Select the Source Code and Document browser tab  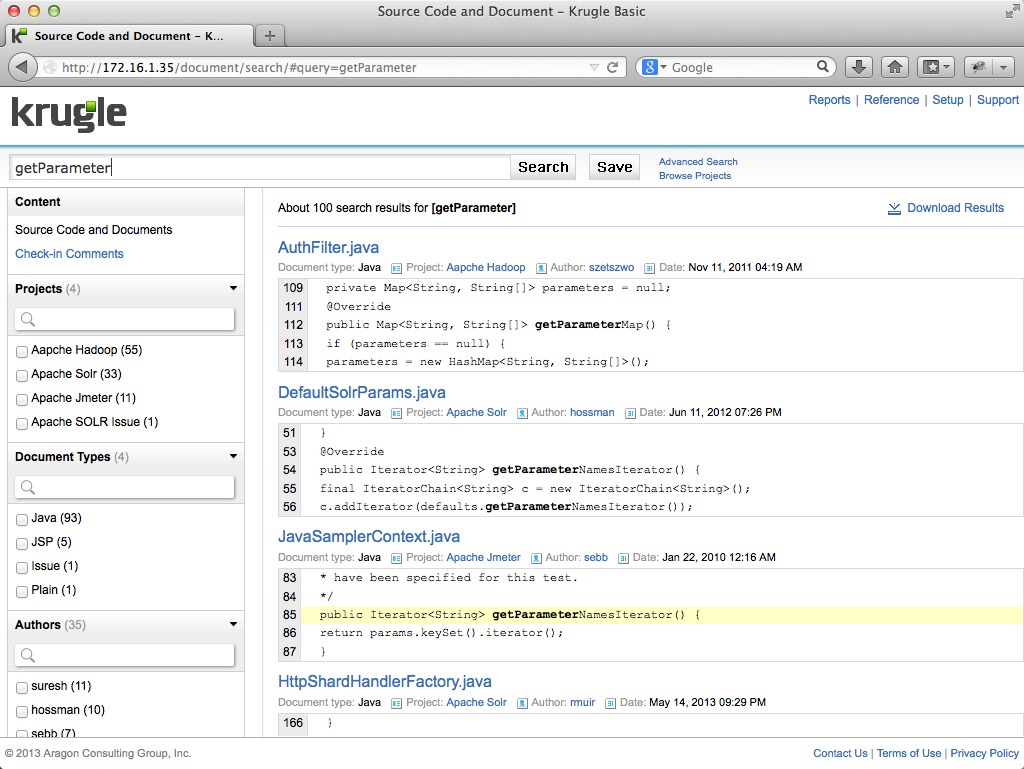129,35
